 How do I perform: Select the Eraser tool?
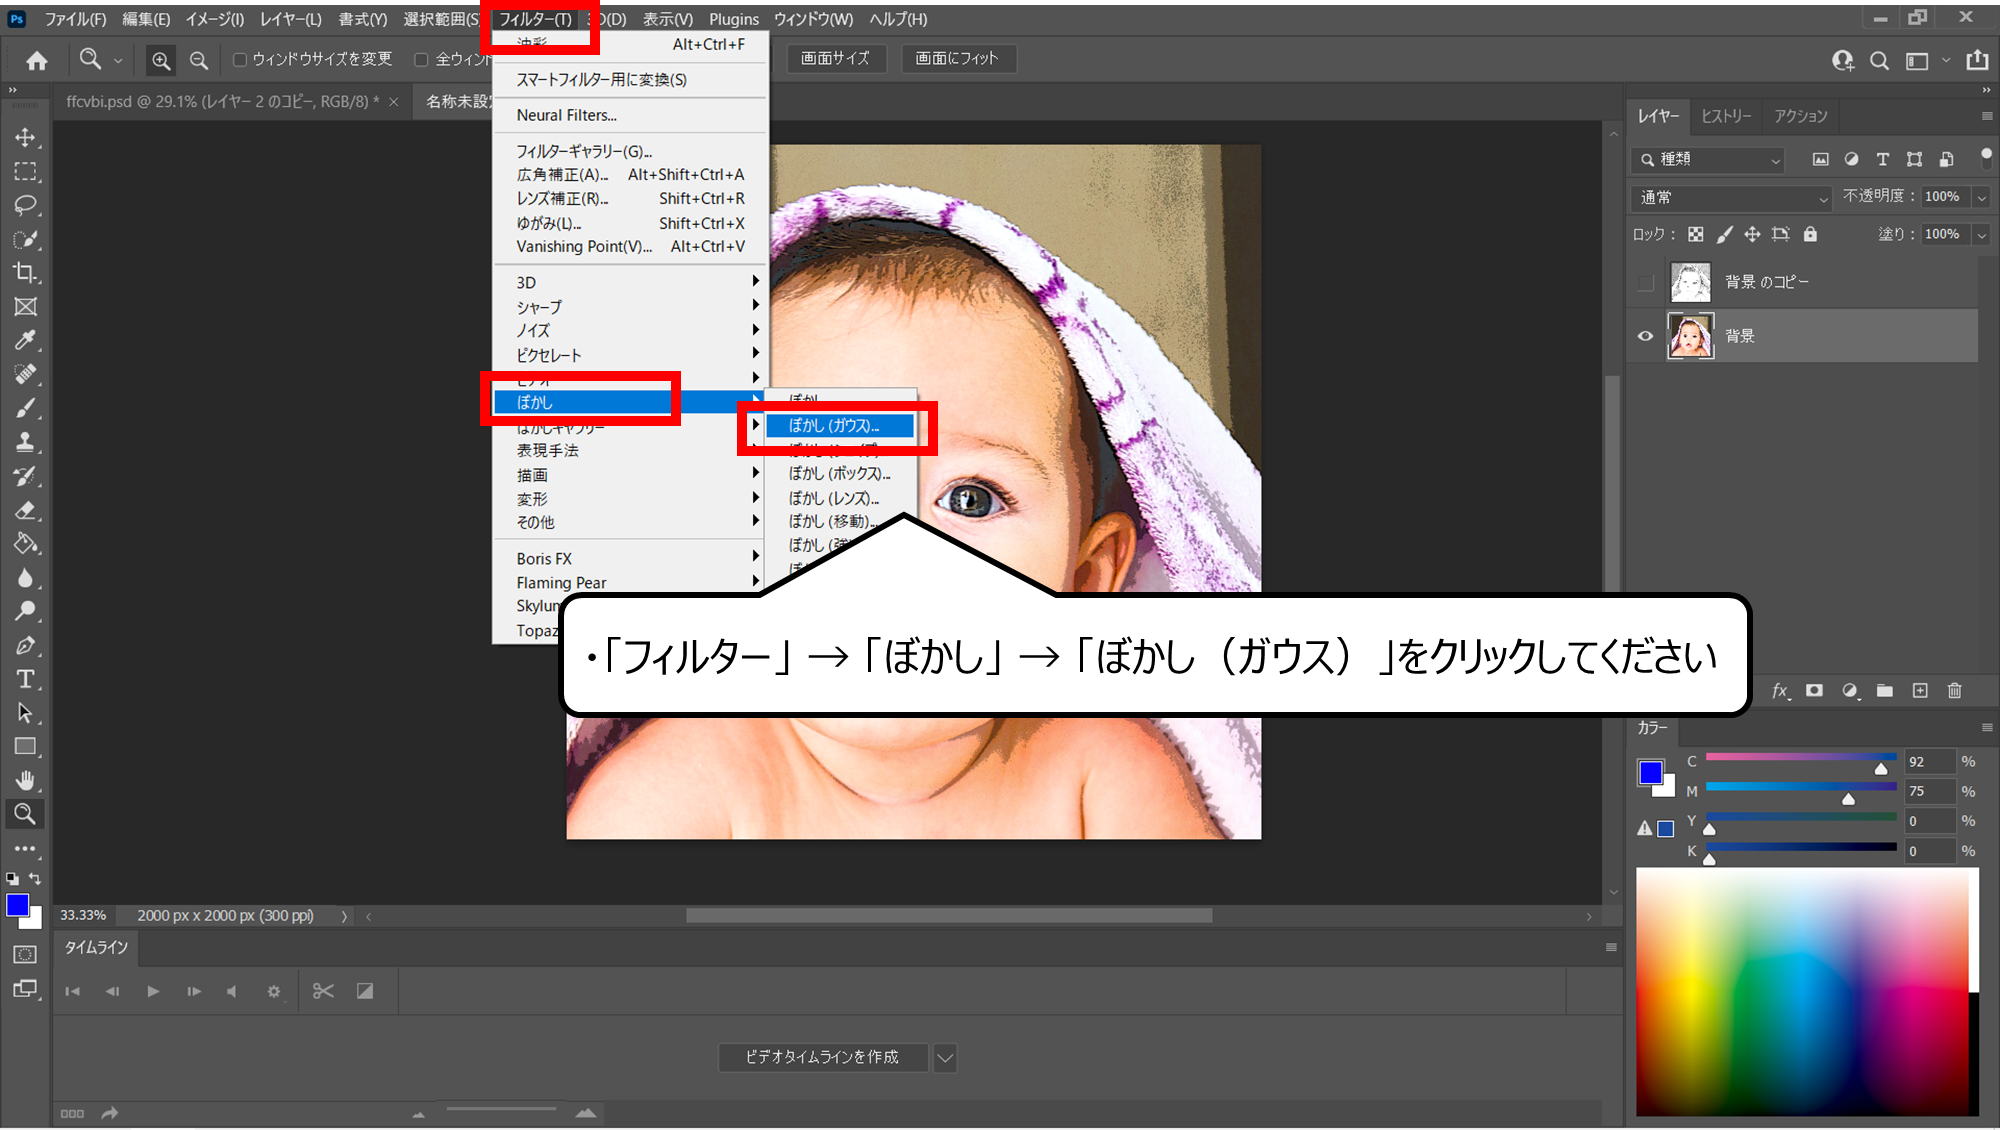26,511
